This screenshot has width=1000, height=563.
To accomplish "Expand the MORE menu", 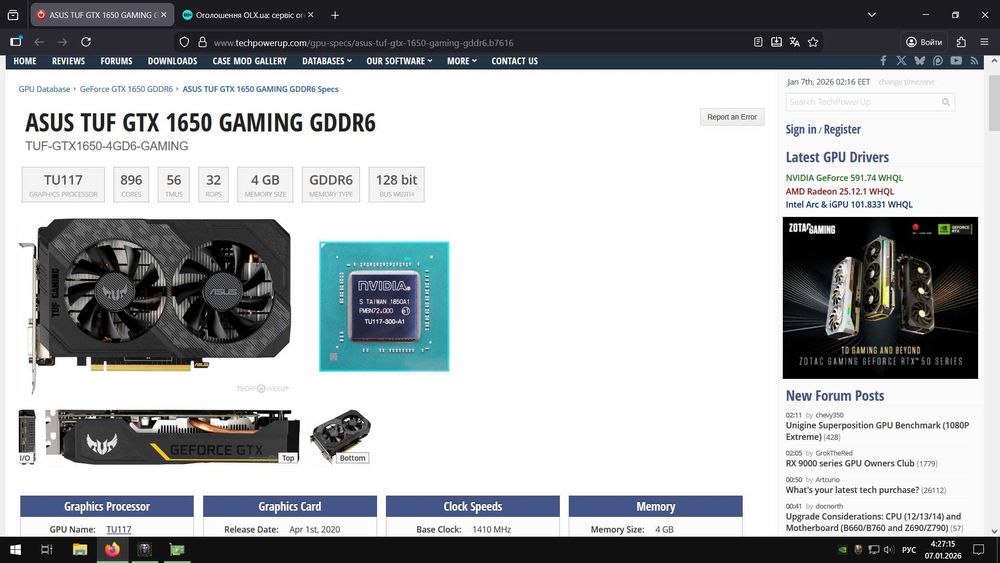I will 462,61.
